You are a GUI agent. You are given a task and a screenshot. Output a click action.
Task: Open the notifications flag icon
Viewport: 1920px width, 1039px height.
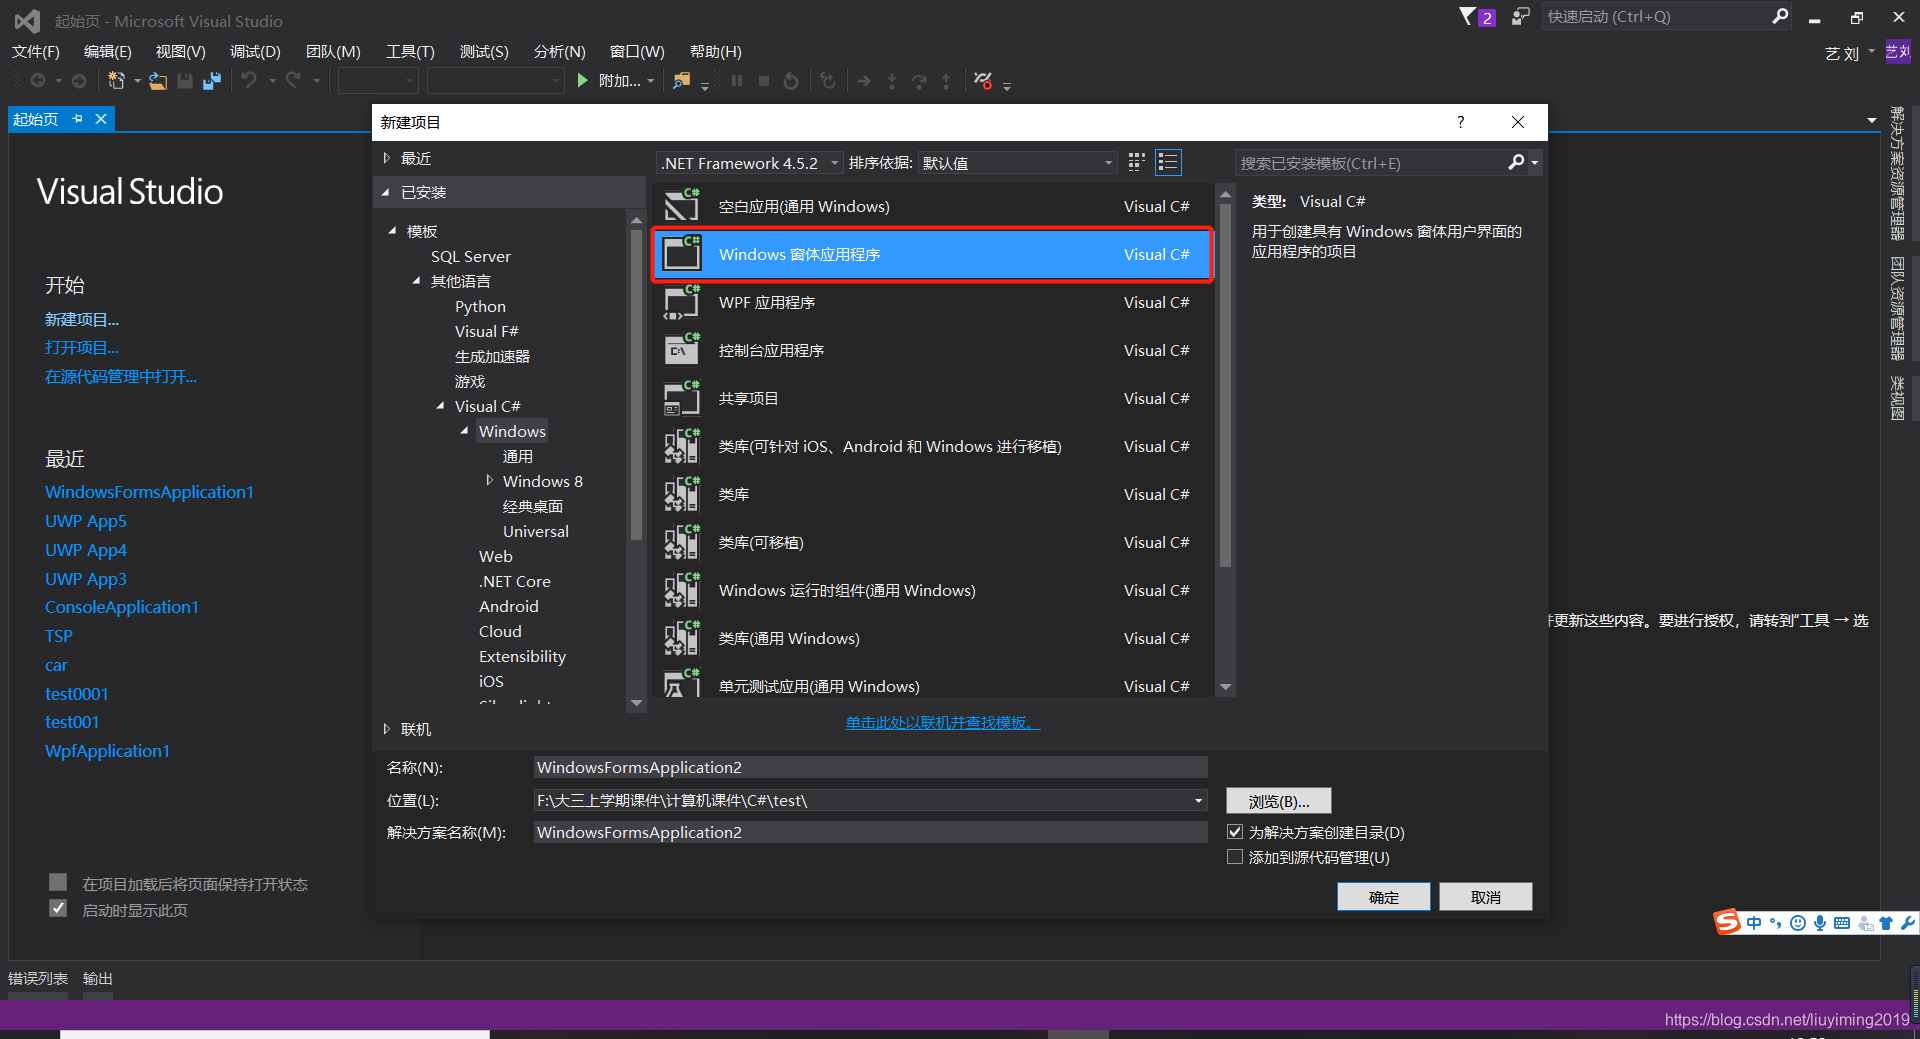pos(1467,17)
